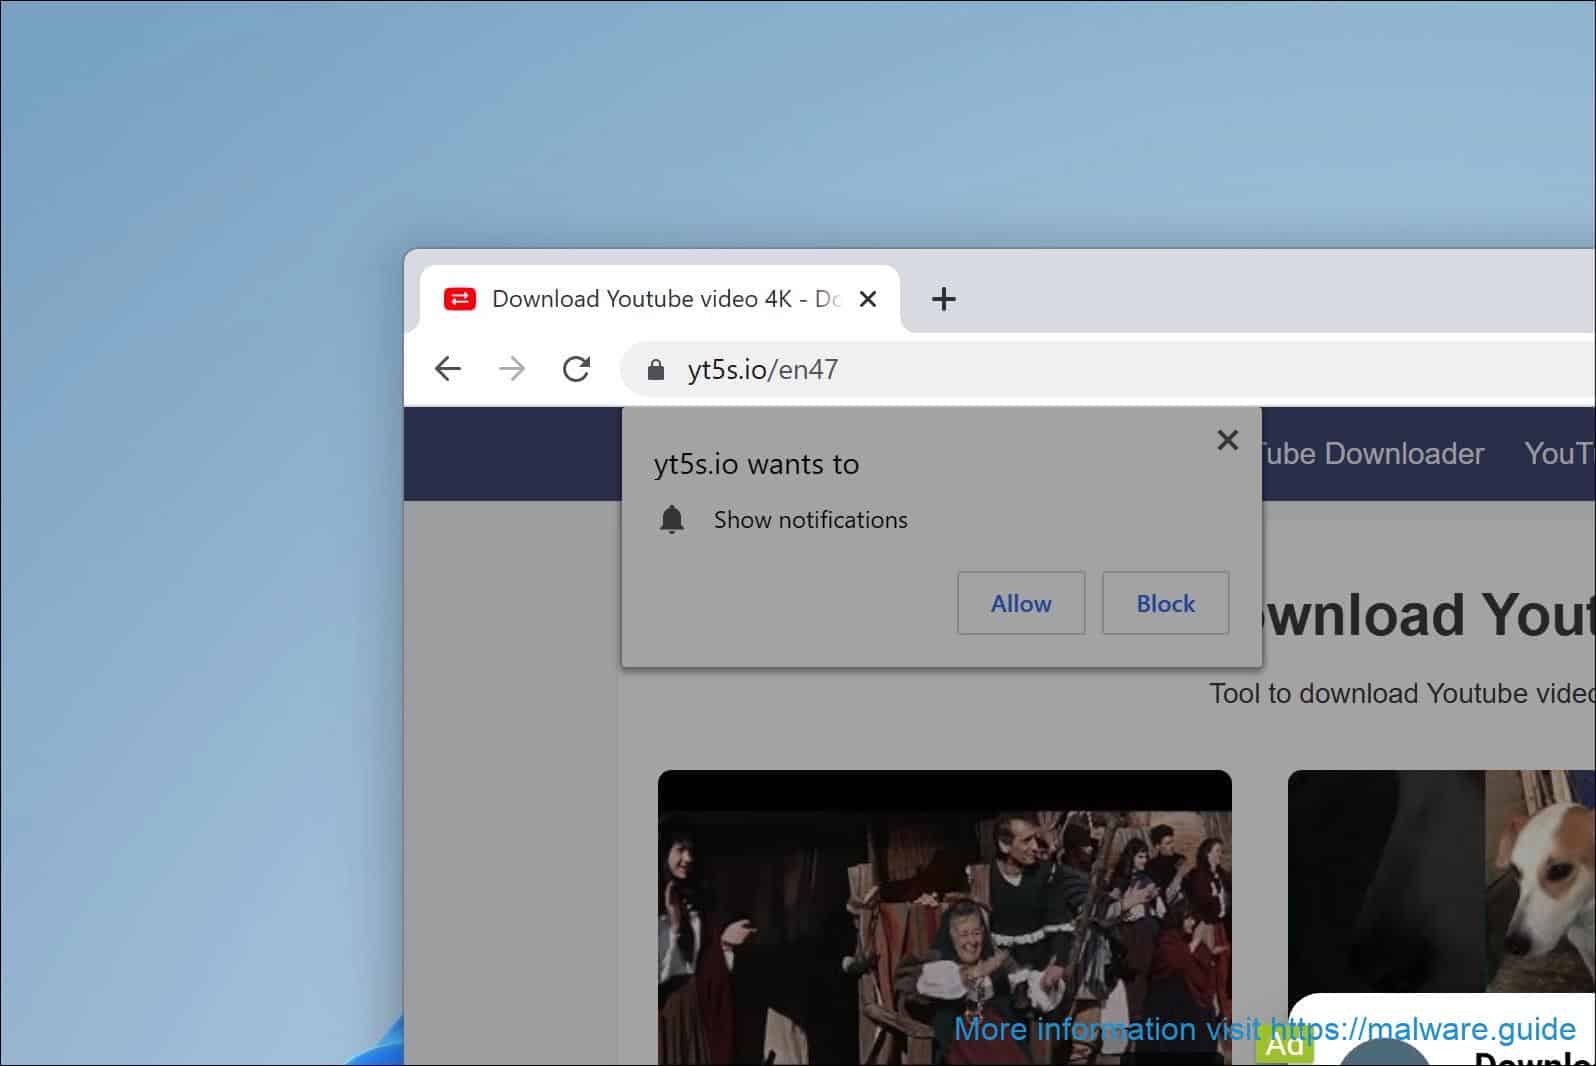Click the 'yt5s.io wants to' text
Viewport: 1596px width, 1066px height.
click(757, 465)
